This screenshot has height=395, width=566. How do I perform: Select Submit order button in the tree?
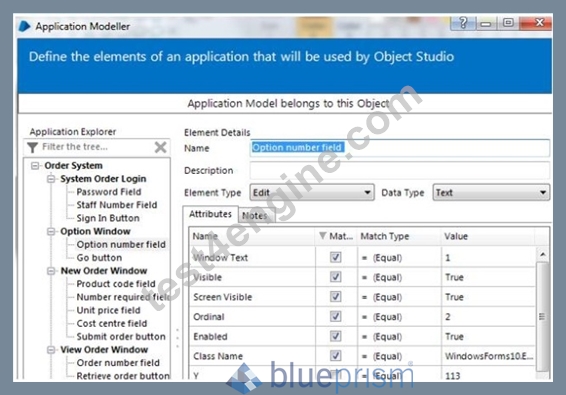[x=121, y=337]
